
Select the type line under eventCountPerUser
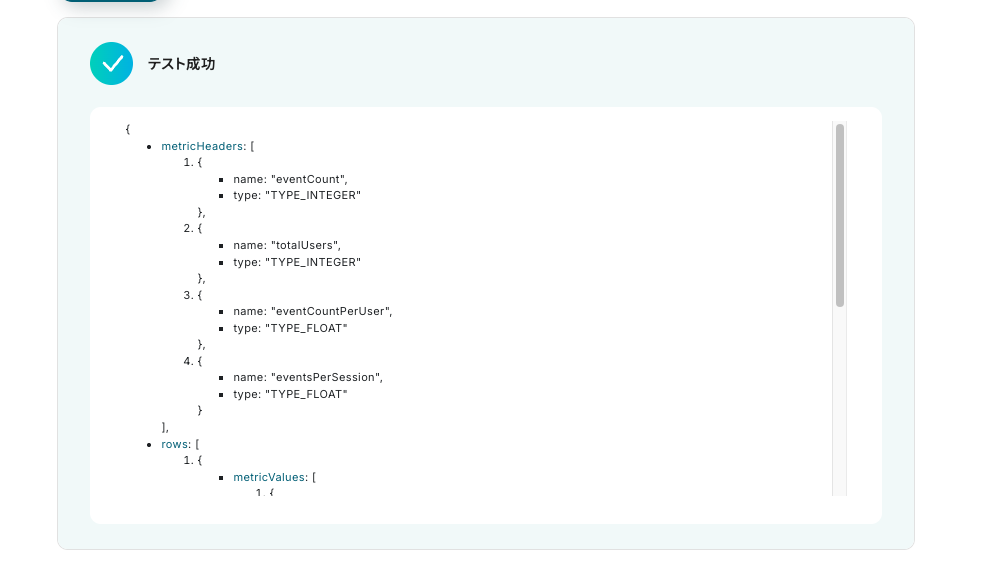point(291,328)
